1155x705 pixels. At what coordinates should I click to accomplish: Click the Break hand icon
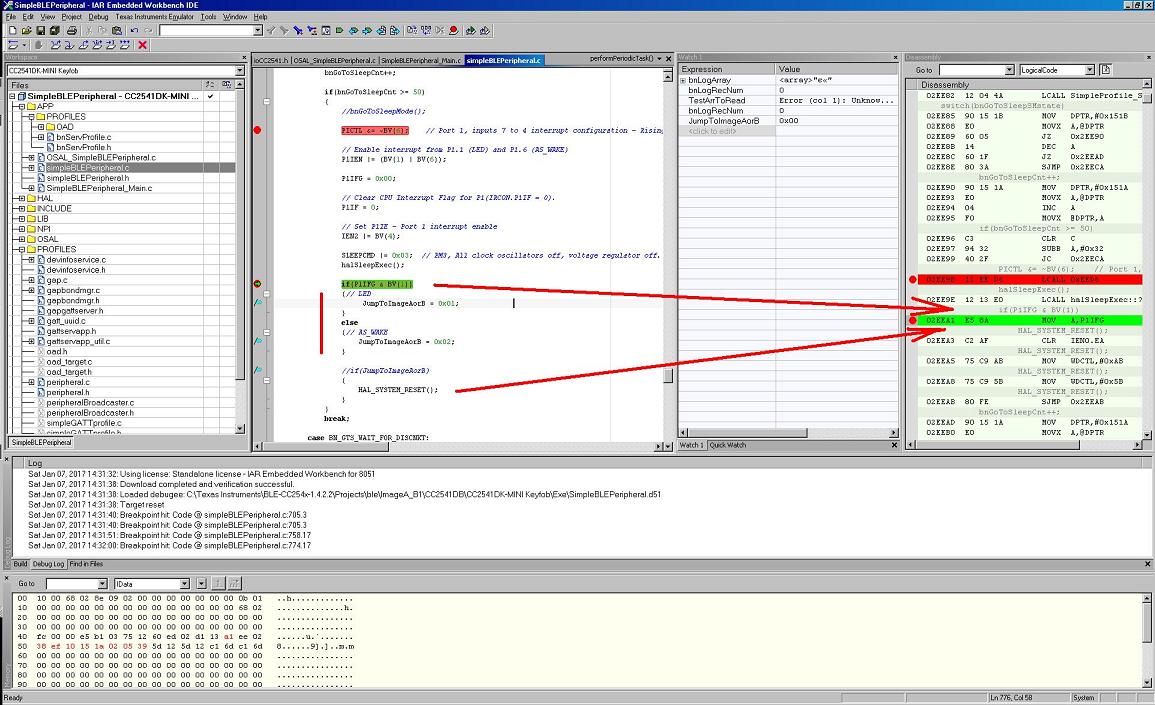coord(39,45)
